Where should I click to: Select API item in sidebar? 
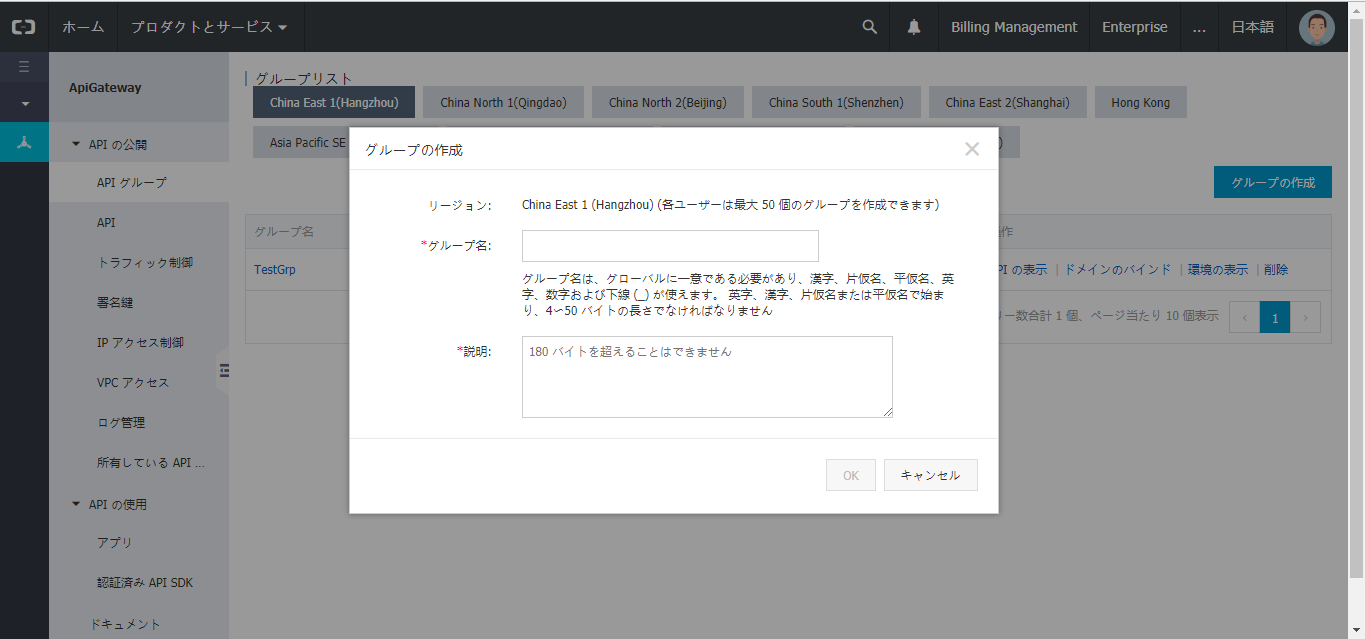click(139, 223)
